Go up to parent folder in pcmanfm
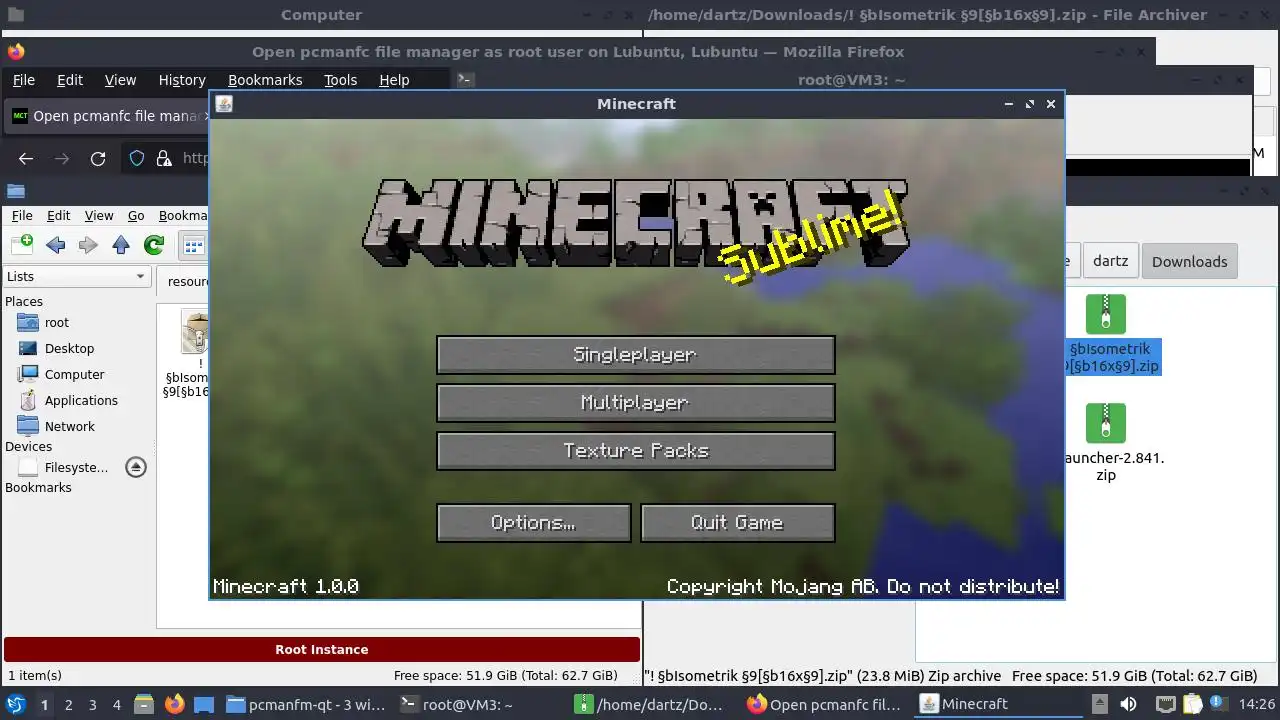Image resolution: width=1280 pixels, height=720 pixels. point(121,245)
